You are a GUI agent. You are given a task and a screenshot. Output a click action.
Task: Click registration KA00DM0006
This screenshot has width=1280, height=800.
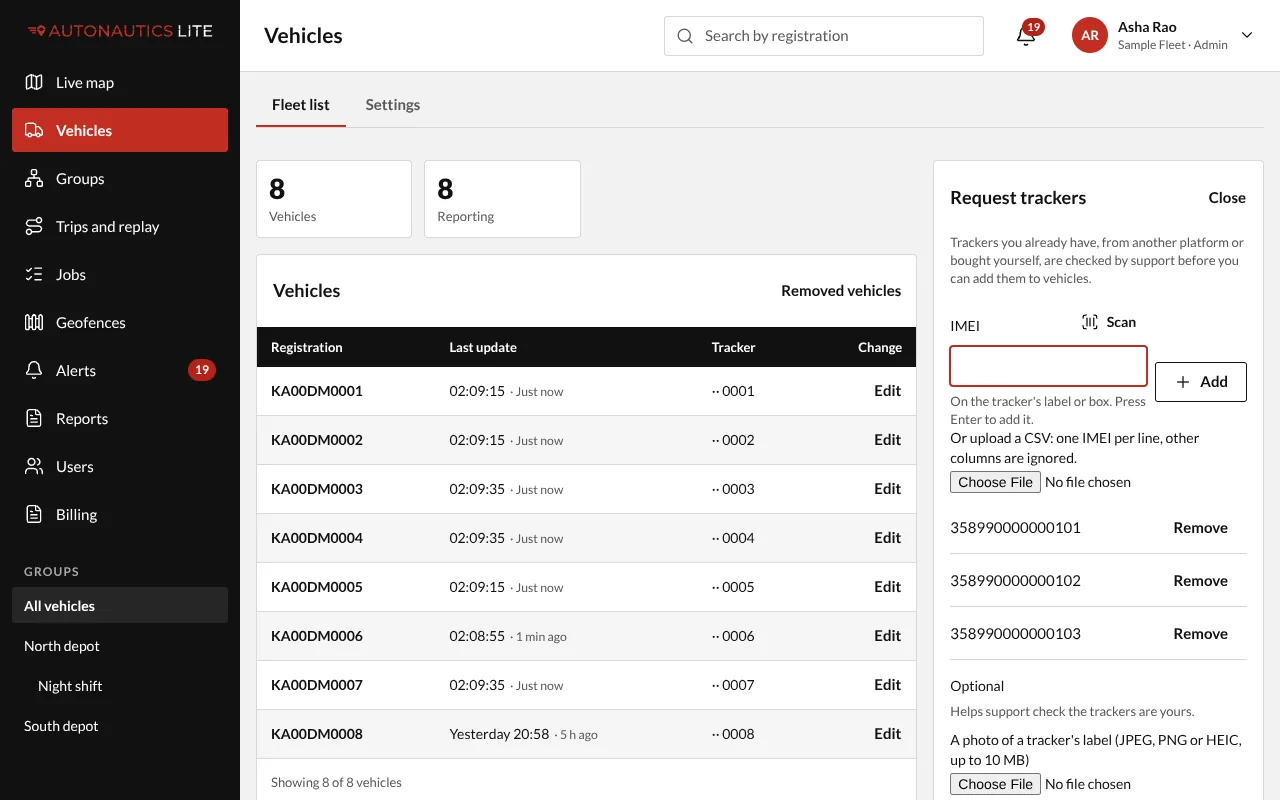(317, 636)
